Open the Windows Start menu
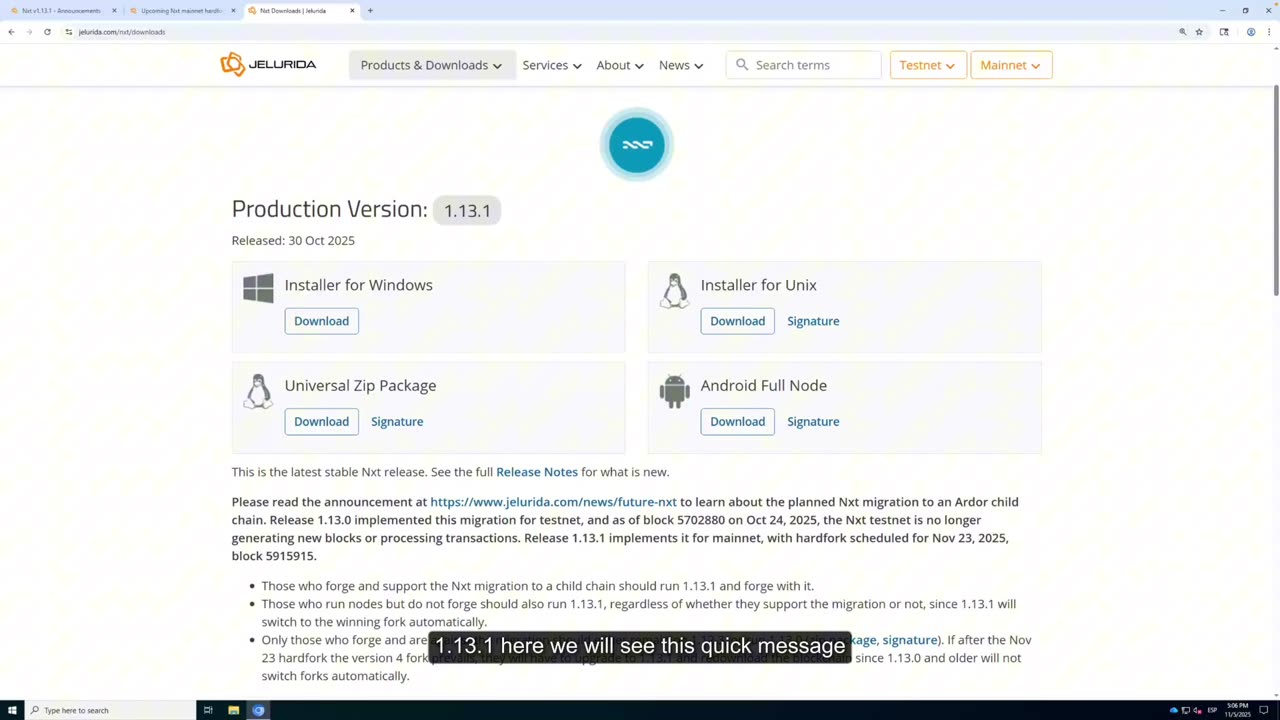Image resolution: width=1280 pixels, height=720 pixels. tap(12, 710)
